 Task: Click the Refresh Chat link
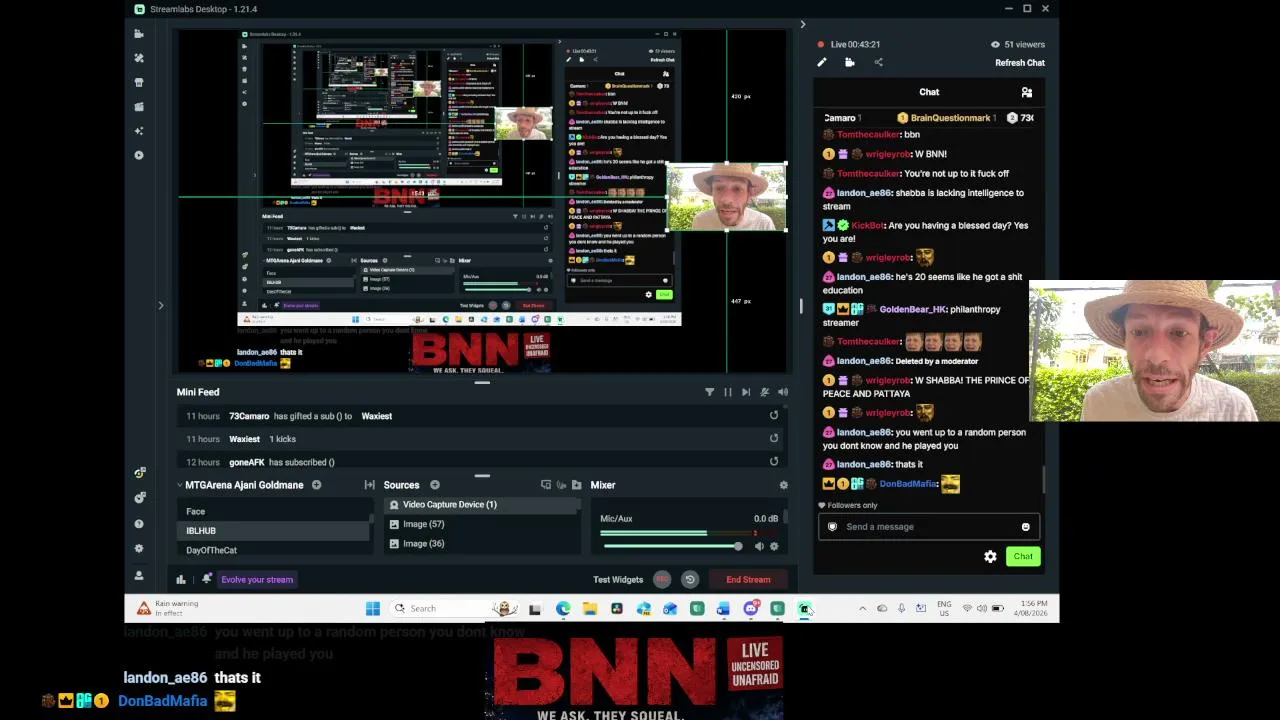click(1020, 63)
